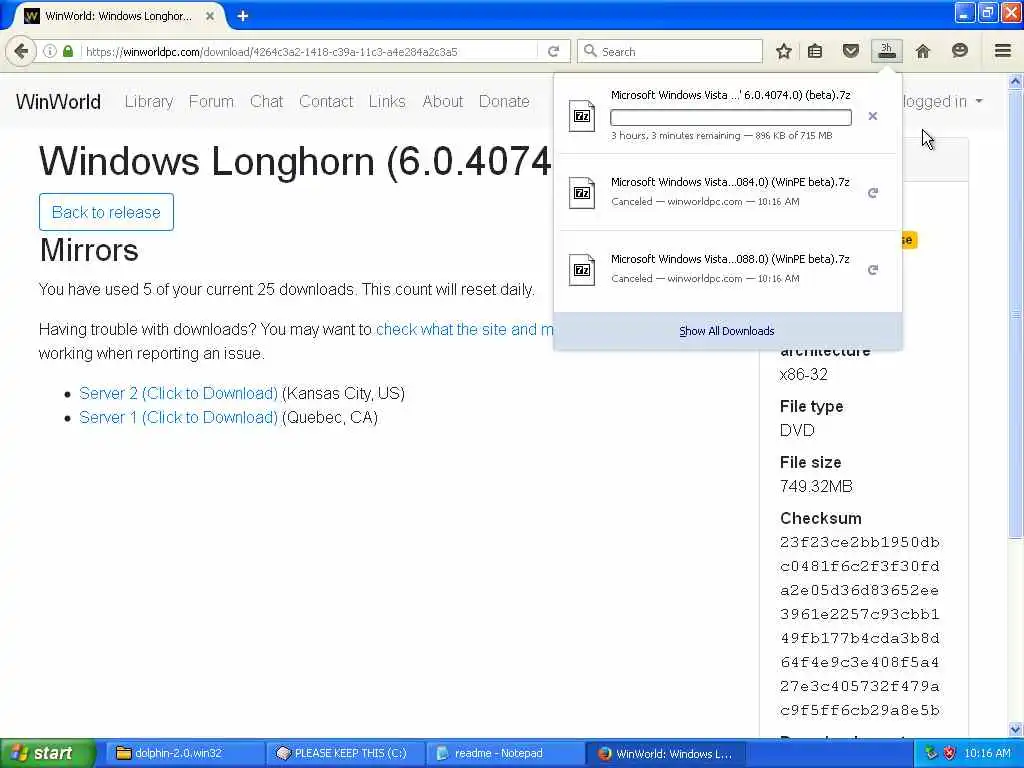Open the Windows start menu

tap(47, 753)
